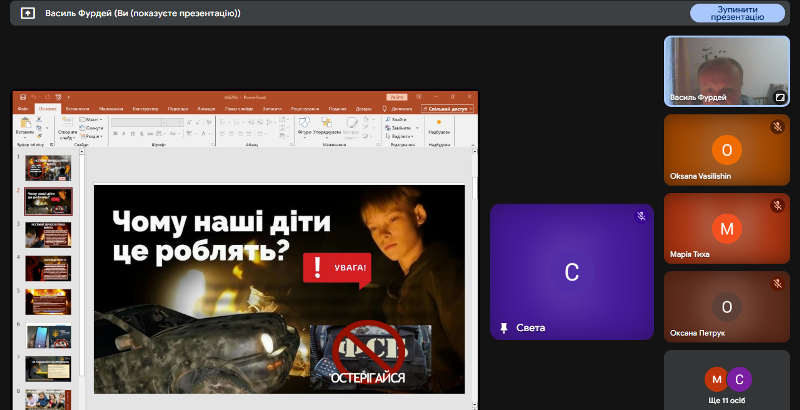This screenshot has height=410, width=800.
Task: Click the Paste (Вставити) clipboard icon
Action: 25,124
